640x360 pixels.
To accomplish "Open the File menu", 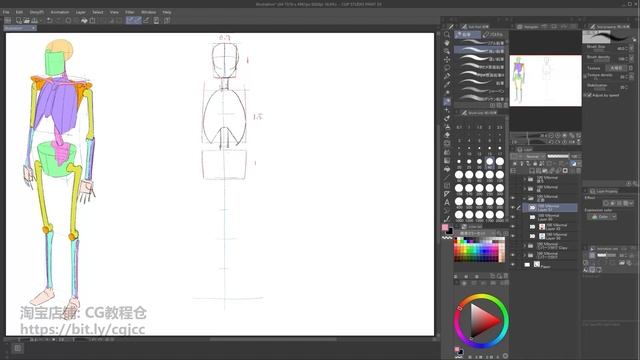I will 6,12.
